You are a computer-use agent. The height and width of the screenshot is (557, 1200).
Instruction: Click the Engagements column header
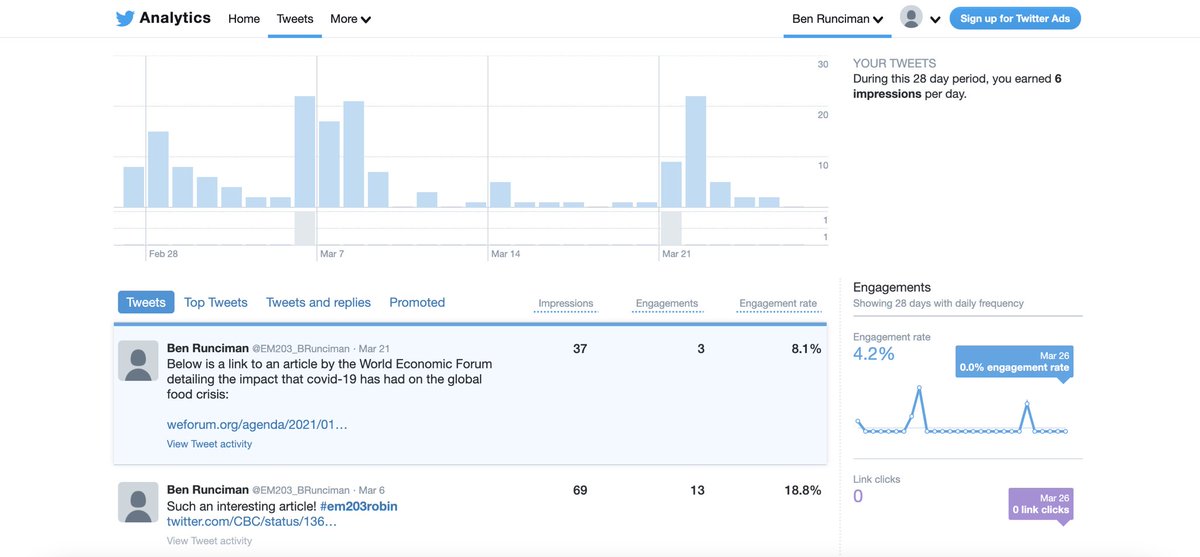point(667,304)
